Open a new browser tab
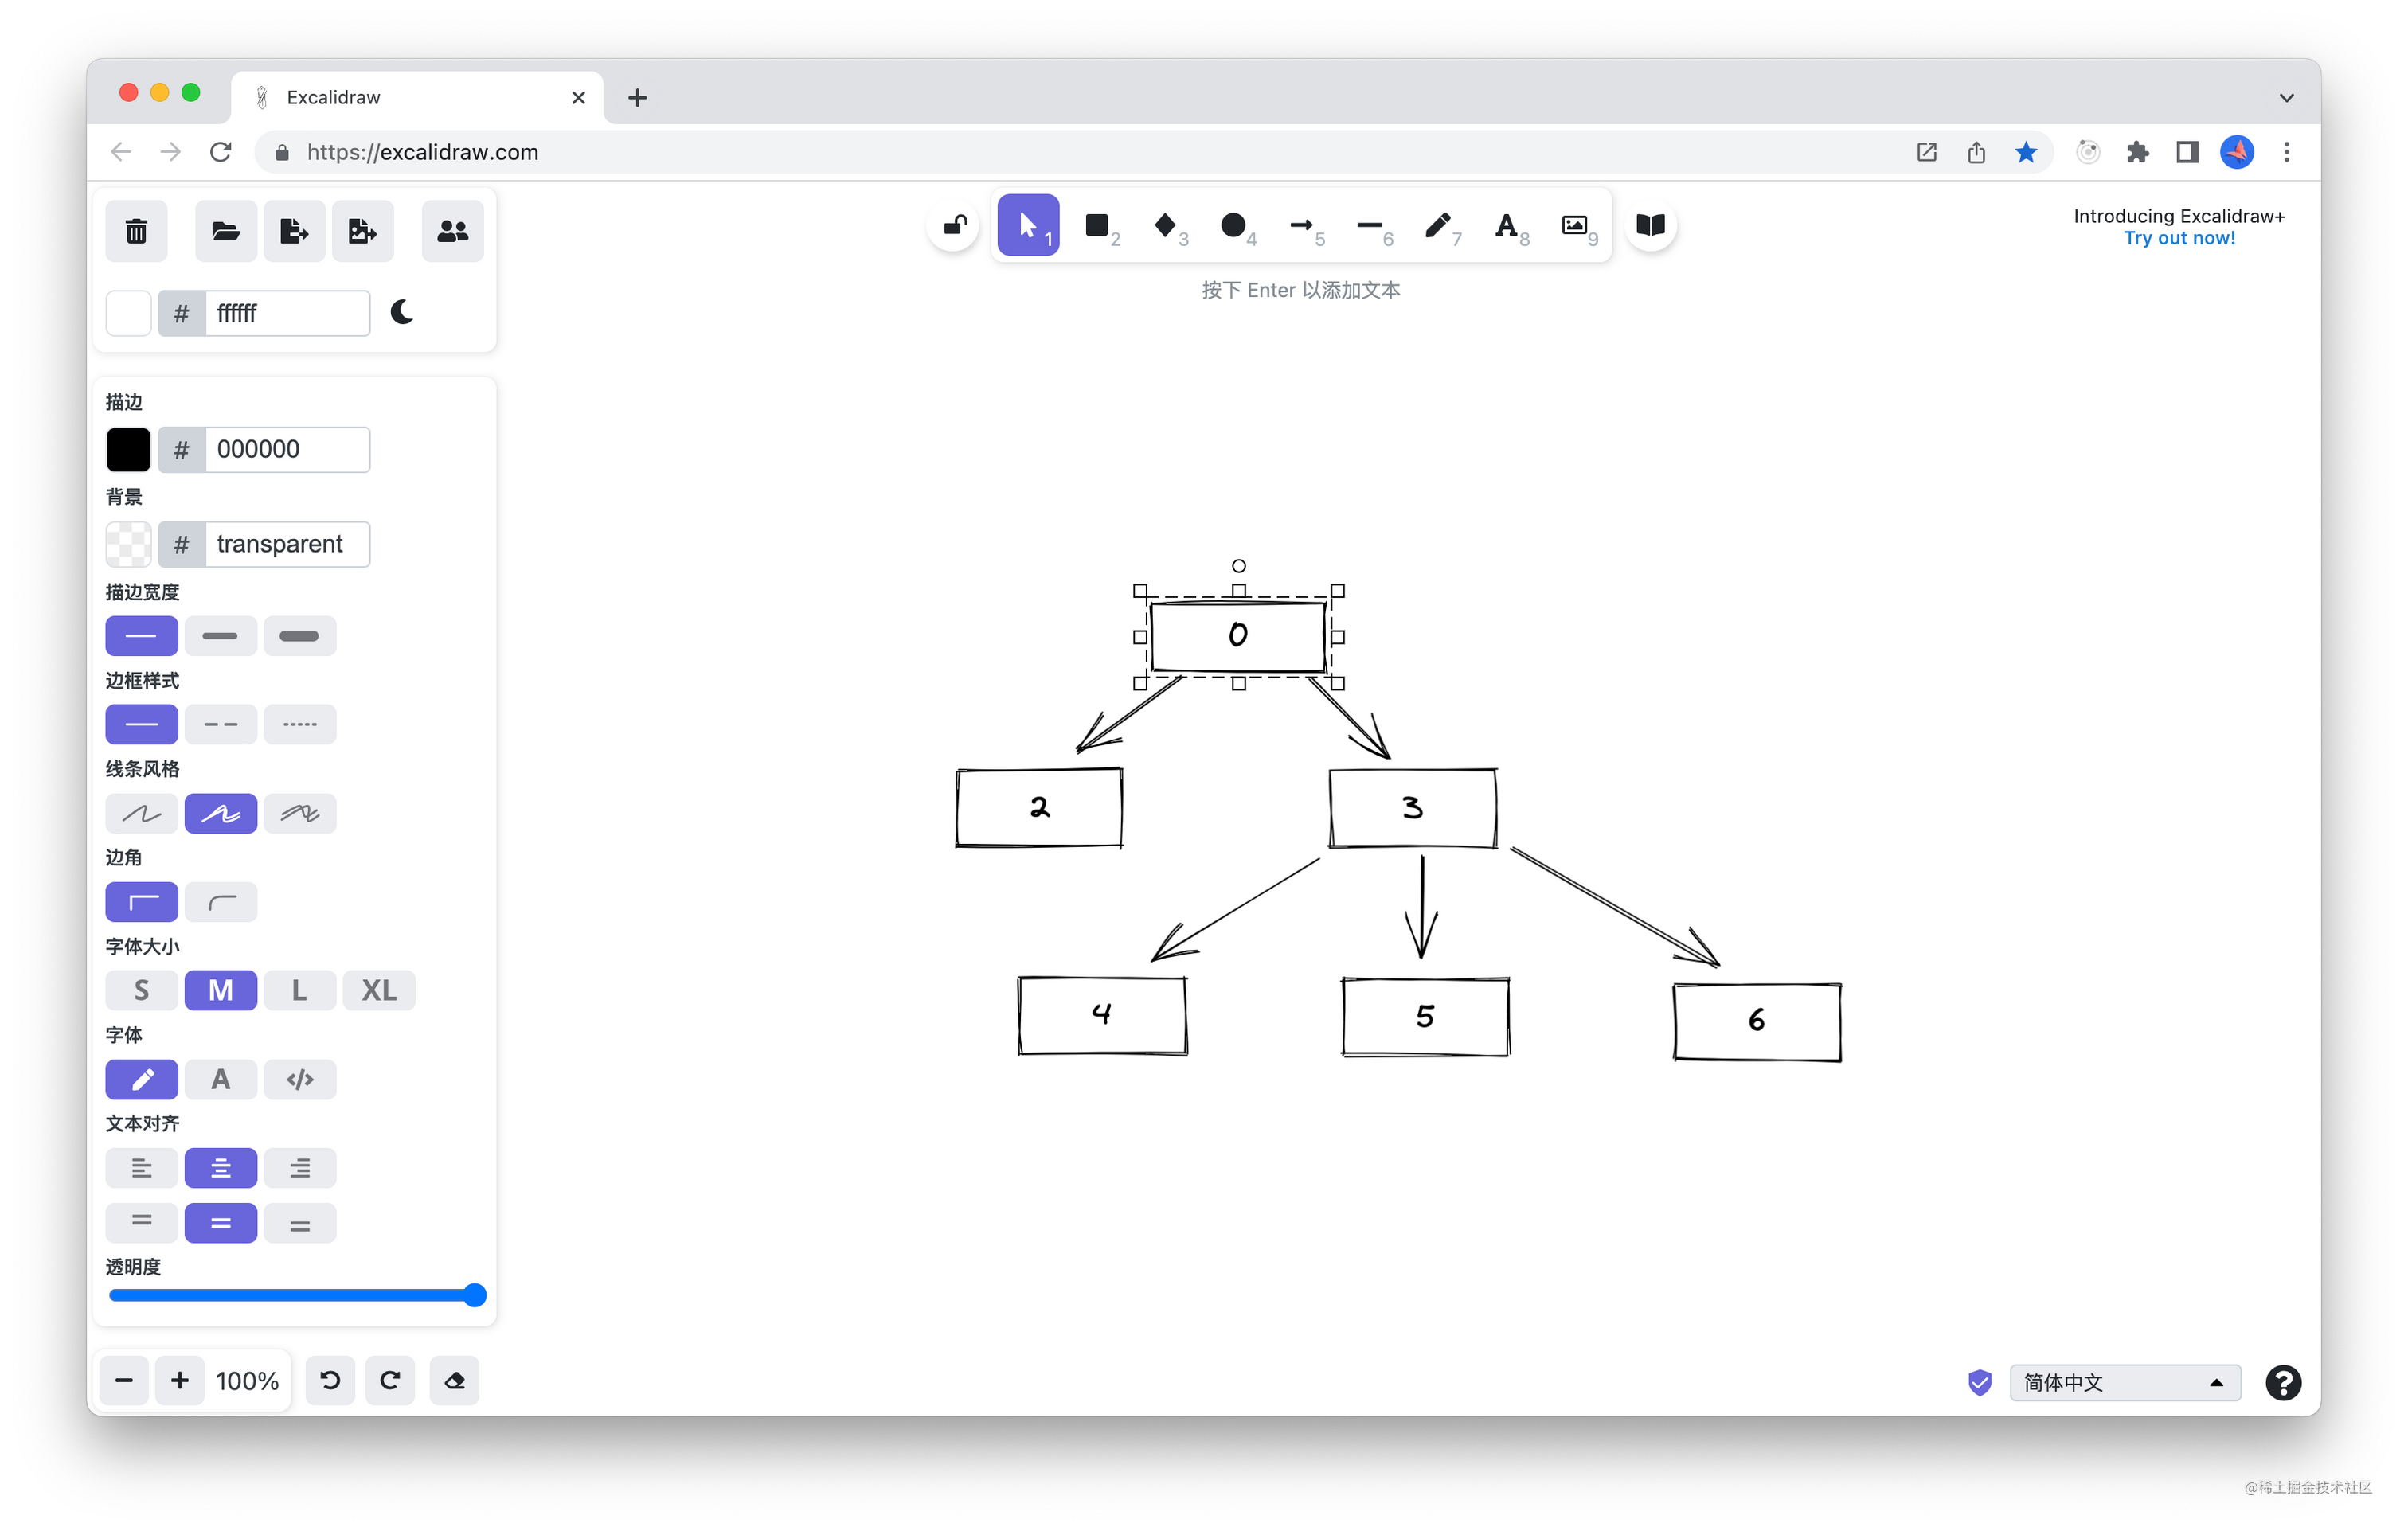Screen dimensions: 2408x1531 point(637,98)
